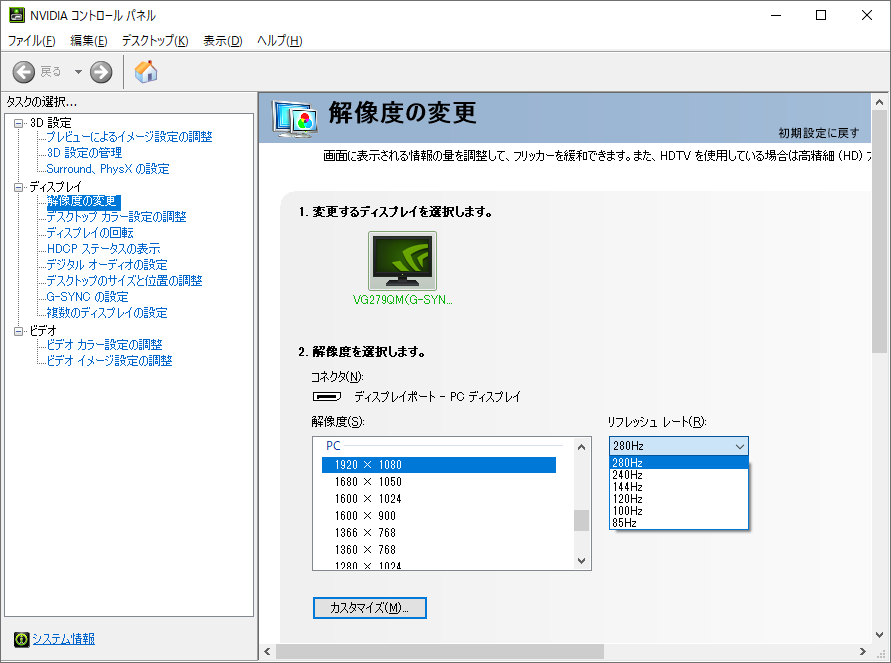Collapse the ビデオ tree node
The width and height of the screenshot is (891, 663).
[19, 331]
